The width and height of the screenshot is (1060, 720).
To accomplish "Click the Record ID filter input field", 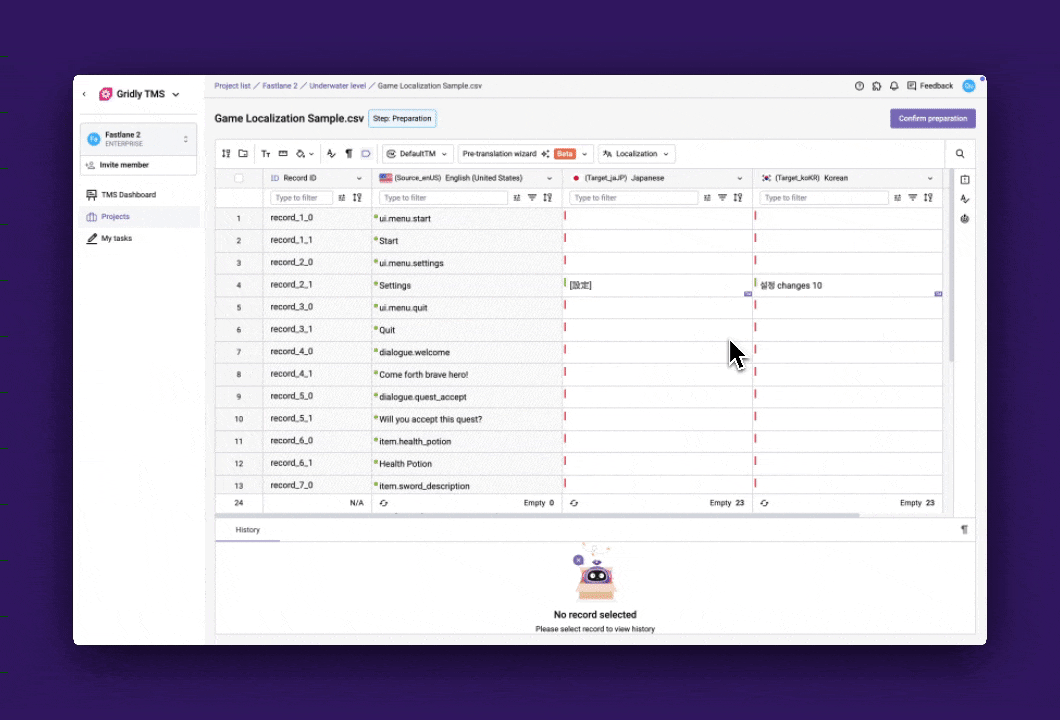I will pos(301,198).
